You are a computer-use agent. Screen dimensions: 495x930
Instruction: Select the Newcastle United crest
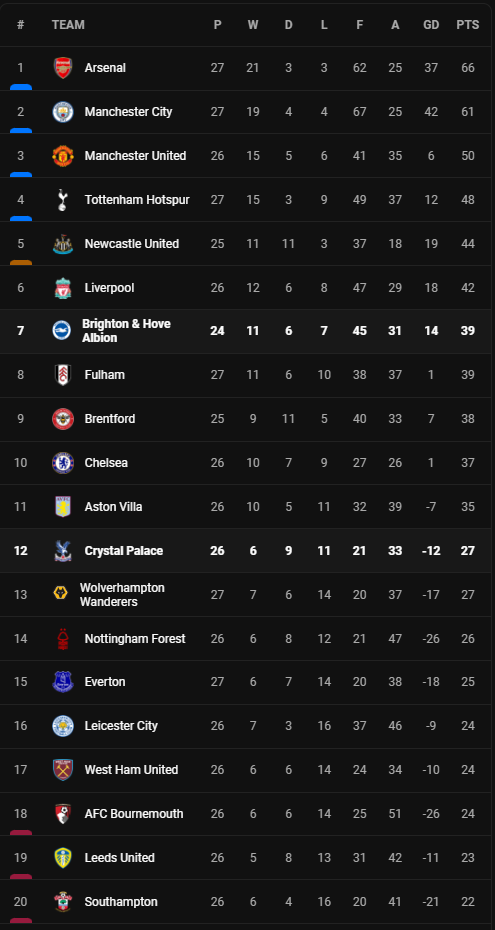[x=63, y=244]
